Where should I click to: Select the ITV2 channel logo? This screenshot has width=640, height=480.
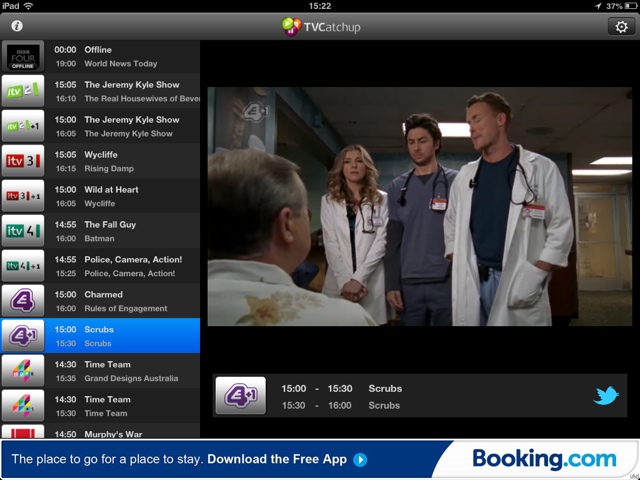tap(23, 91)
